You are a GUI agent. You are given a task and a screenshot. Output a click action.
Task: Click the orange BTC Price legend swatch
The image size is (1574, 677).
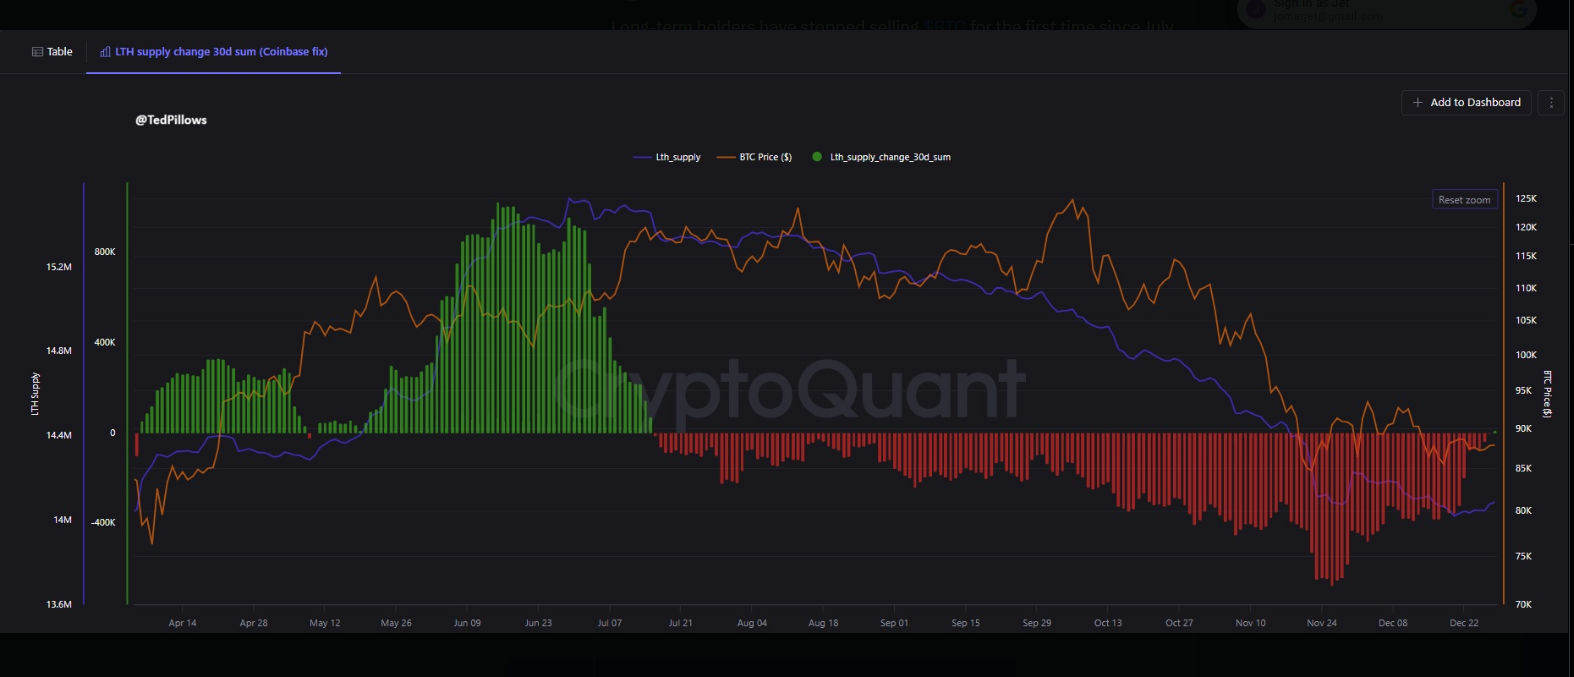pos(725,157)
